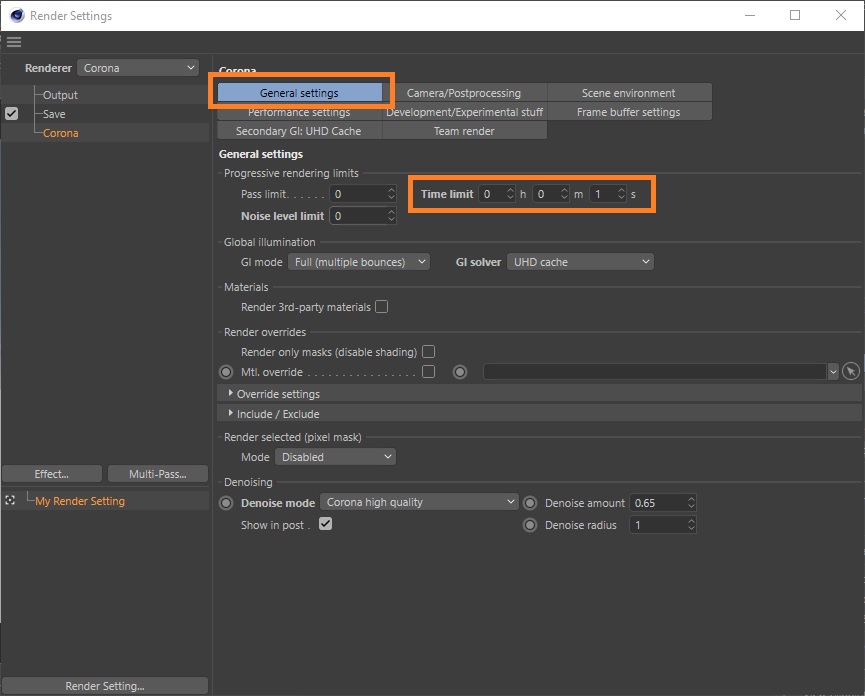Expand Override settings section
The width and height of the screenshot is (865, 696).
click(x=230, y=393)
